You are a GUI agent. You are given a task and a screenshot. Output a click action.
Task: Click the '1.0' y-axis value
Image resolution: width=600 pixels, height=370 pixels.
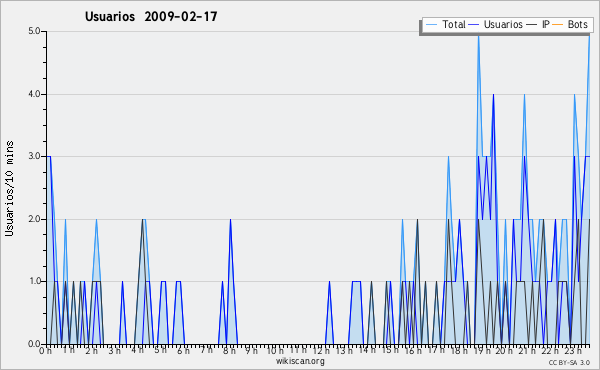34,281
